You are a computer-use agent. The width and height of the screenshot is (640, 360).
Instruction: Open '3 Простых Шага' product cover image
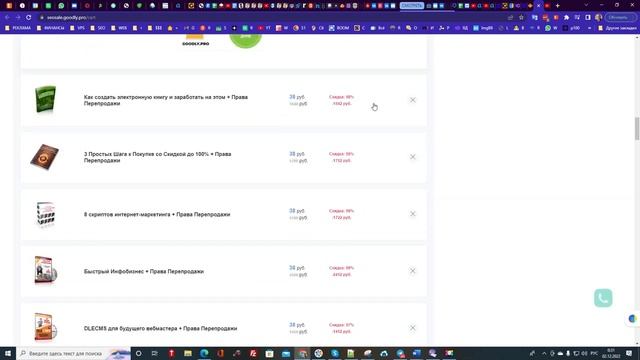click(44, 157)
